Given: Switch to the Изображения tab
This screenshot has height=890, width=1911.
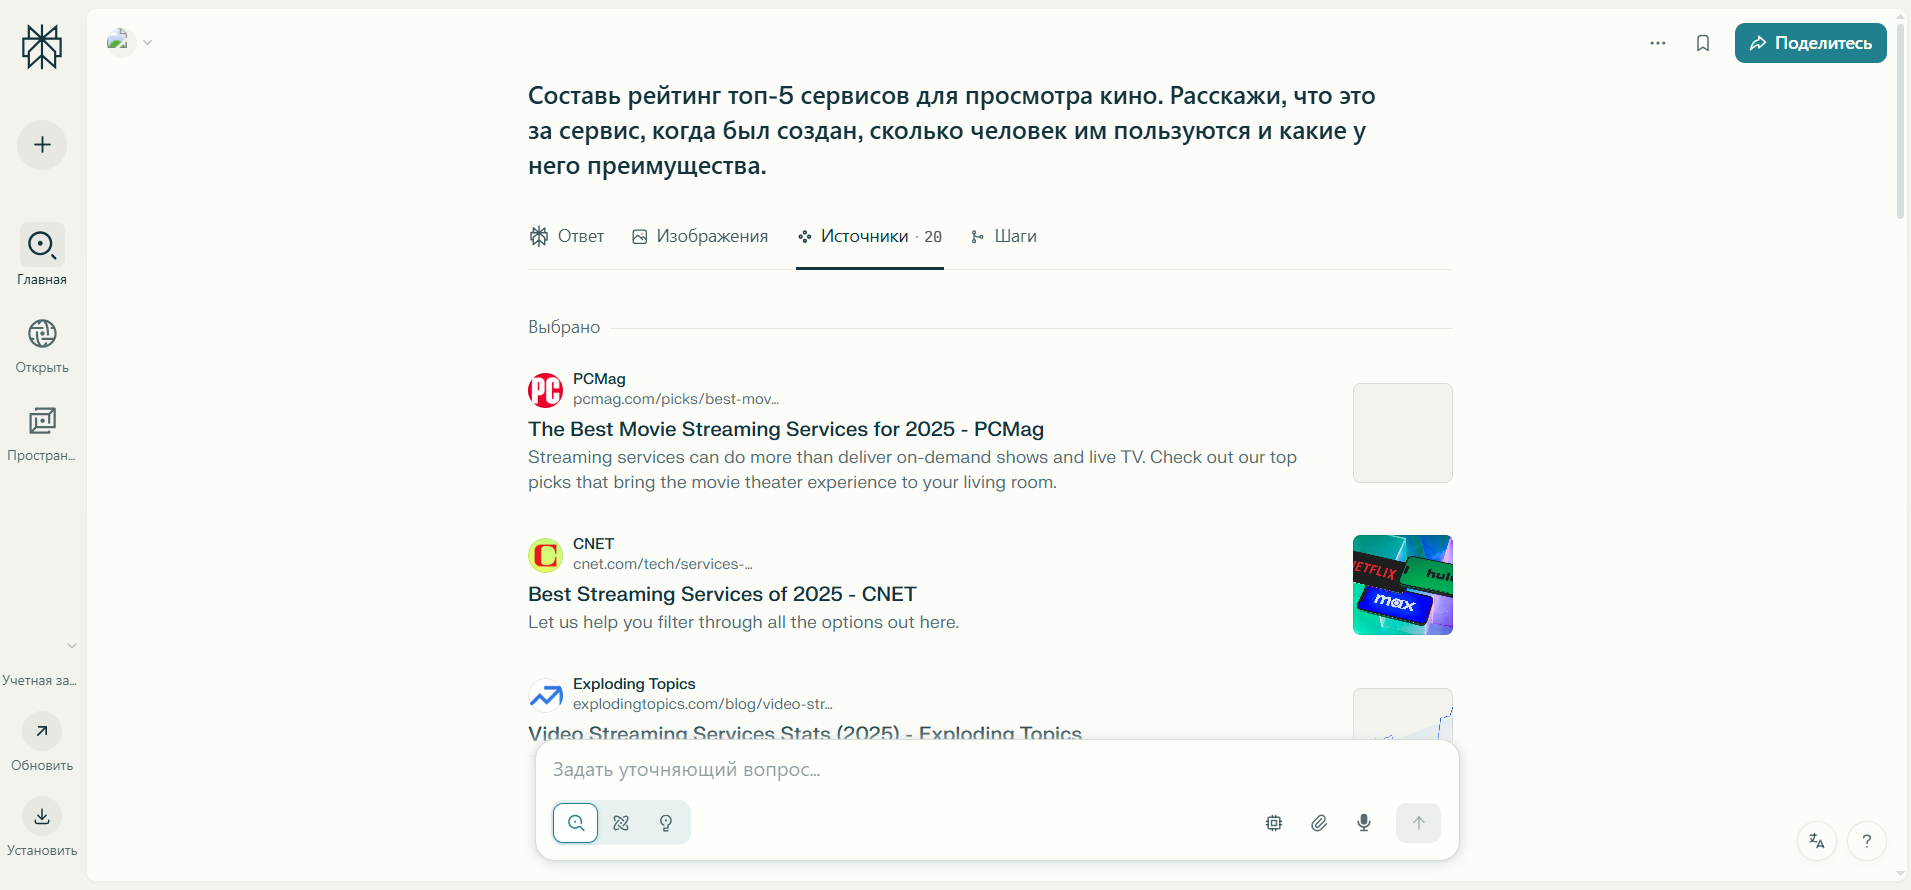Looking at the screenshot, I should pos(700,236).
